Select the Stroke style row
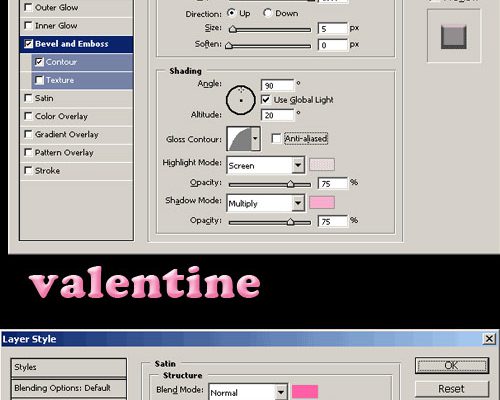The height and width of the screenshot is (400, 500). pos(76,171)
